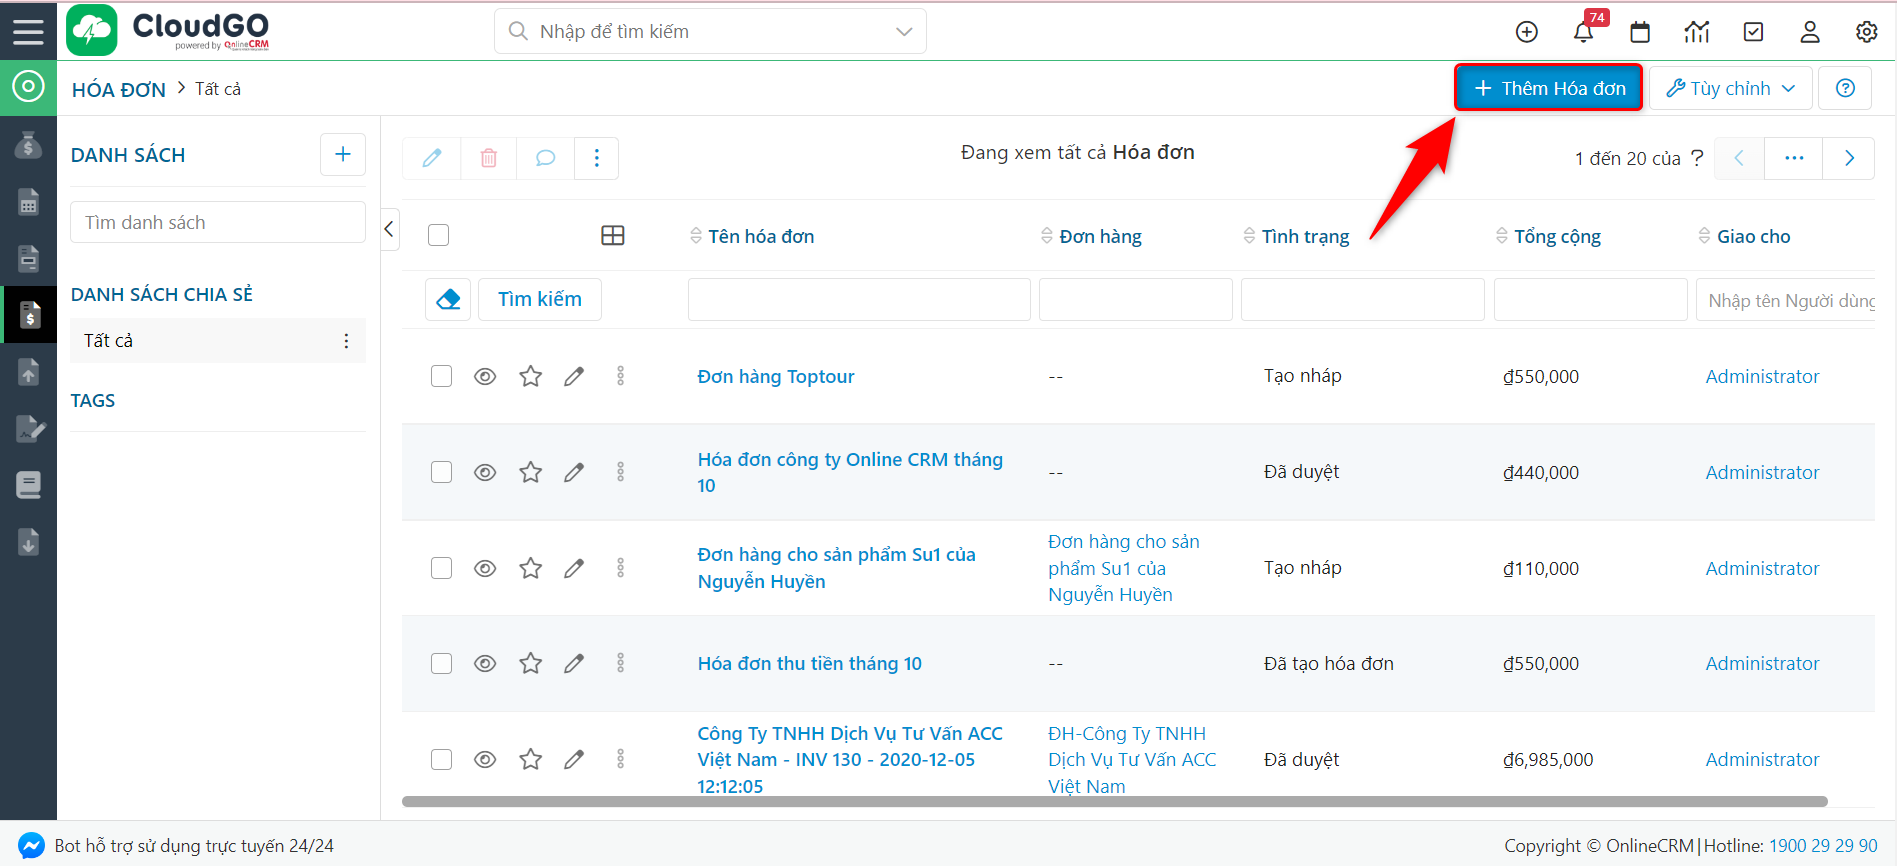This screenshot has height=866, width=1897.
Task: Check the Hóa đơn thu tiền tháng 10 row
Action: (x=441, y=663)
